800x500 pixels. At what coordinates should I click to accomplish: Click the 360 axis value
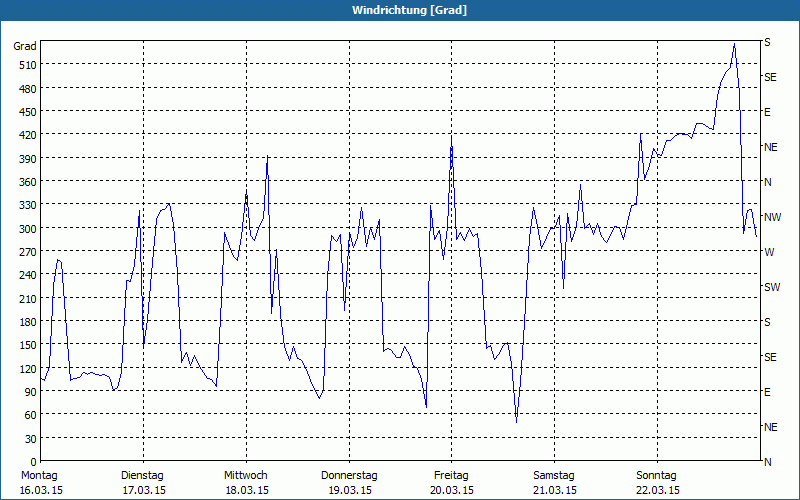pyautogui.click(x=28, y=182)
